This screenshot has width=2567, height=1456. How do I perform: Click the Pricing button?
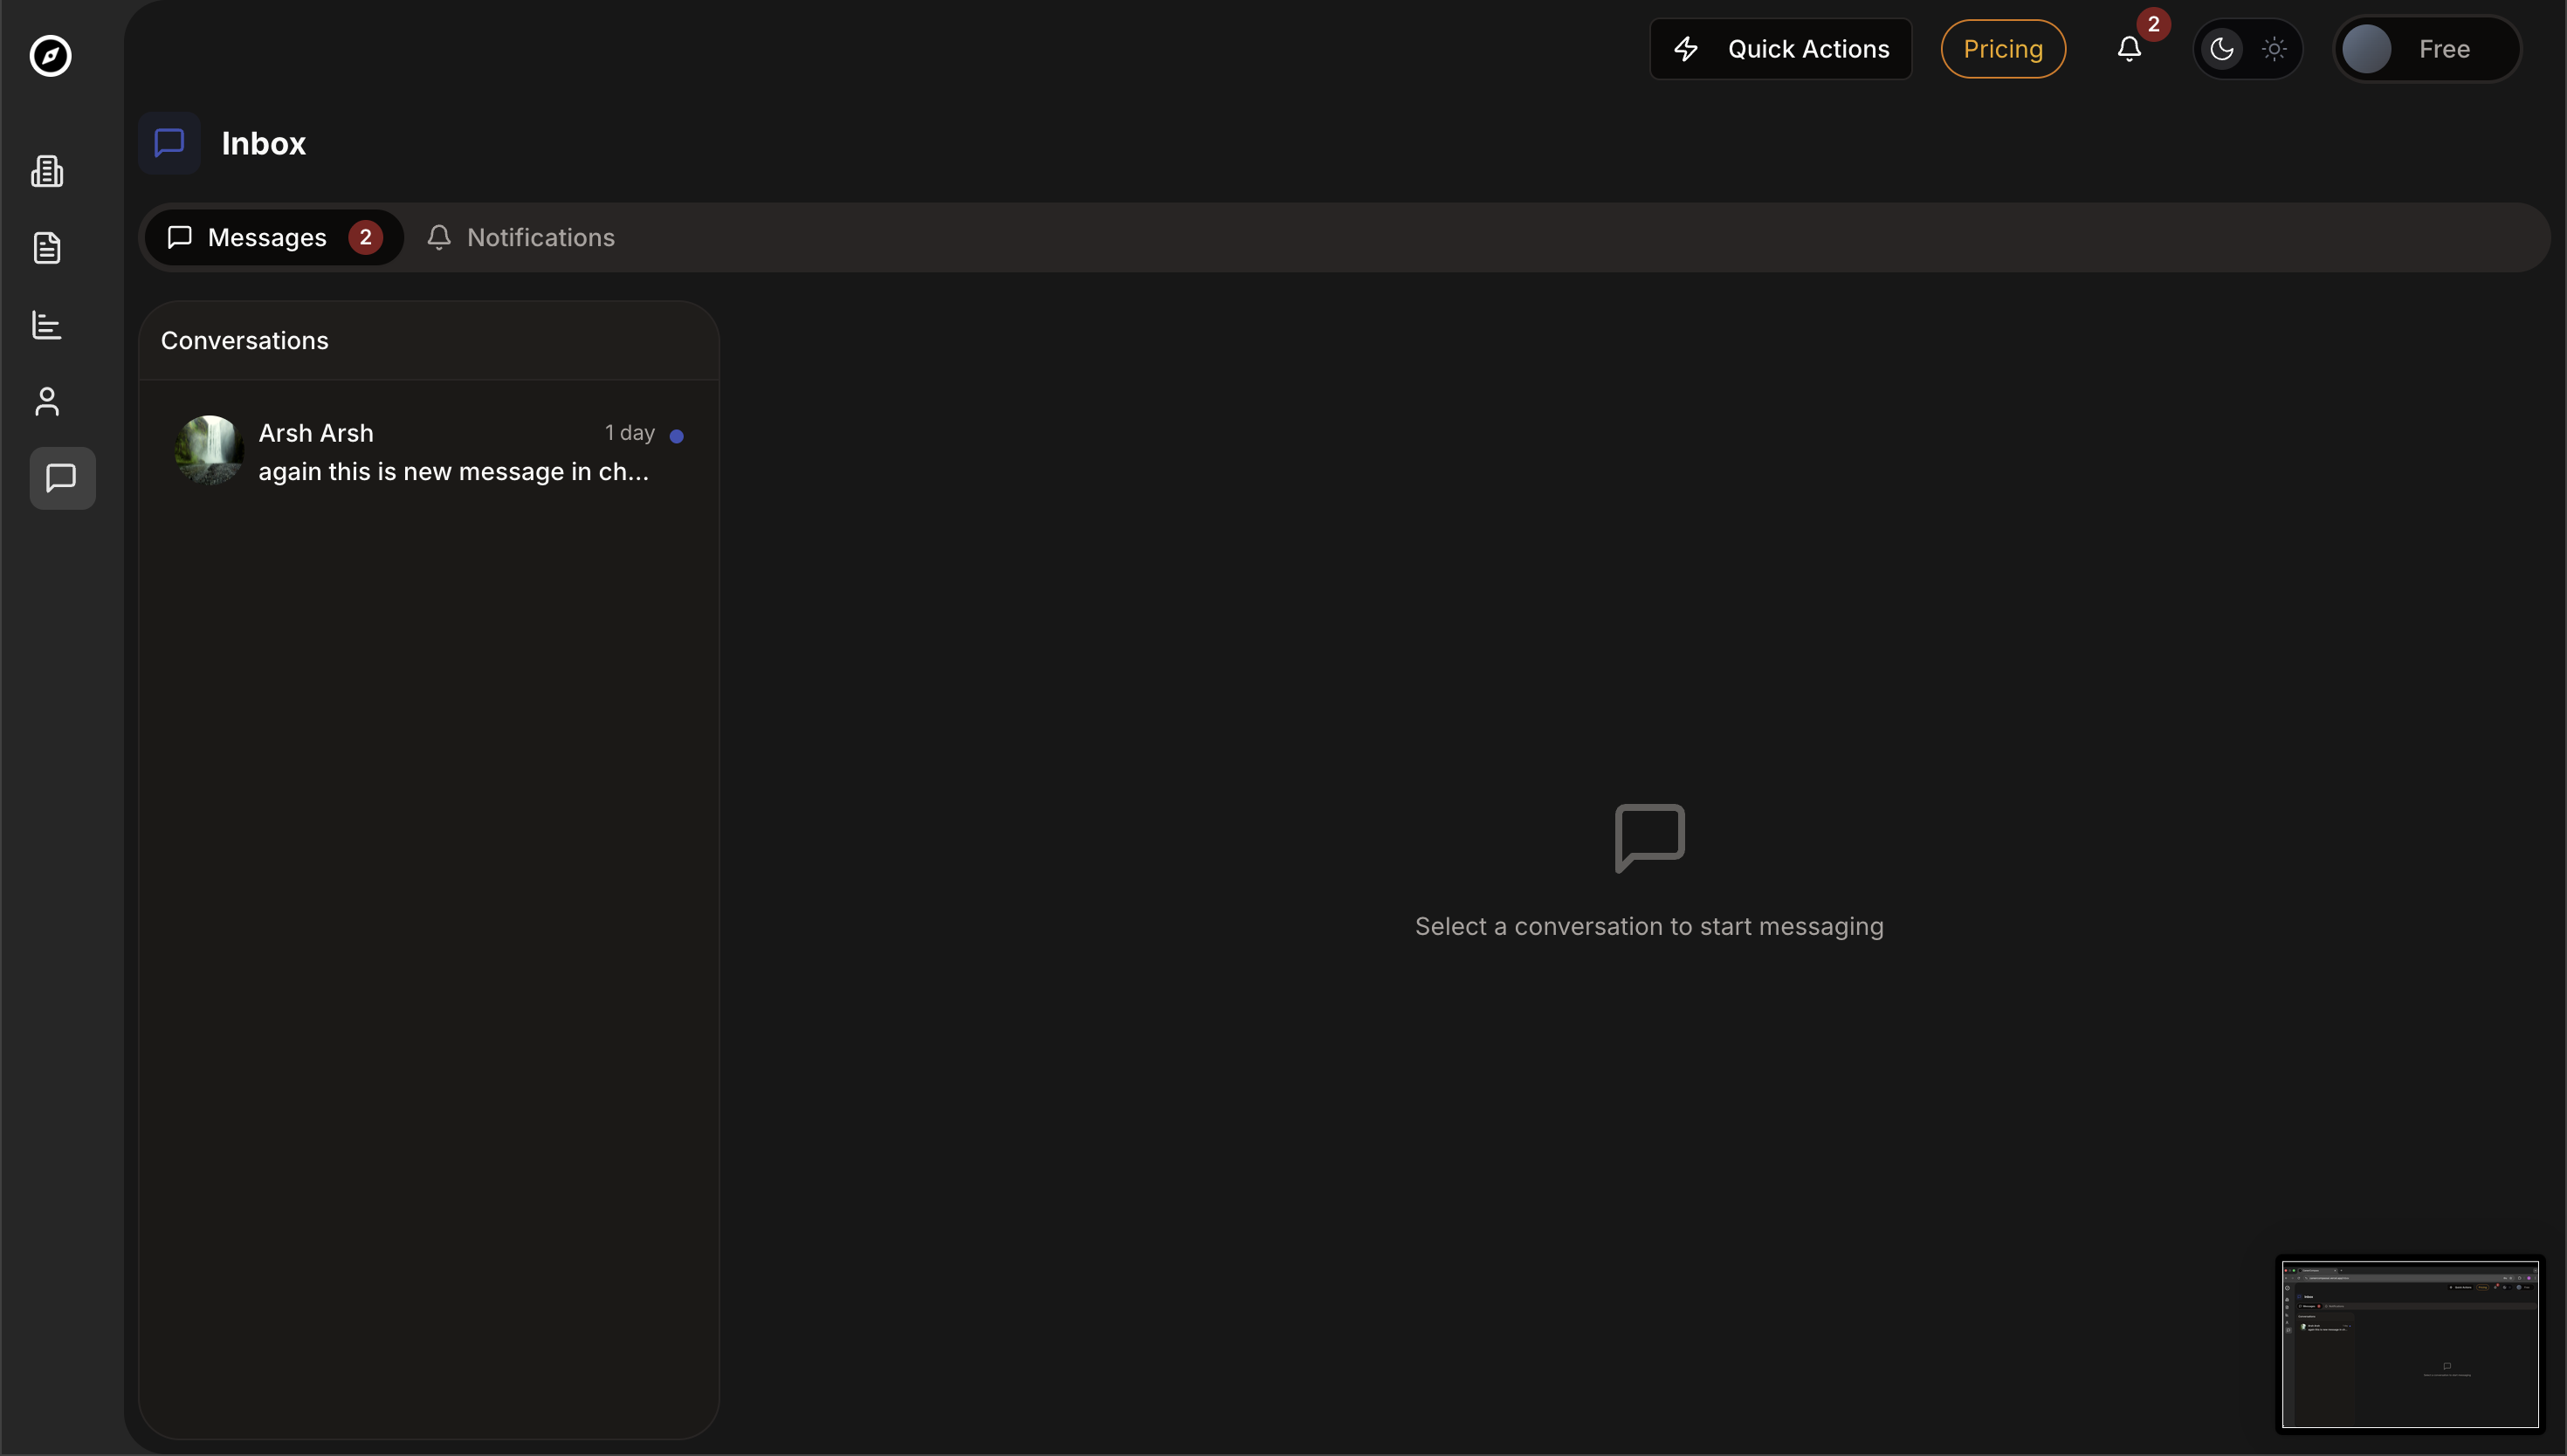point(2002,49)
